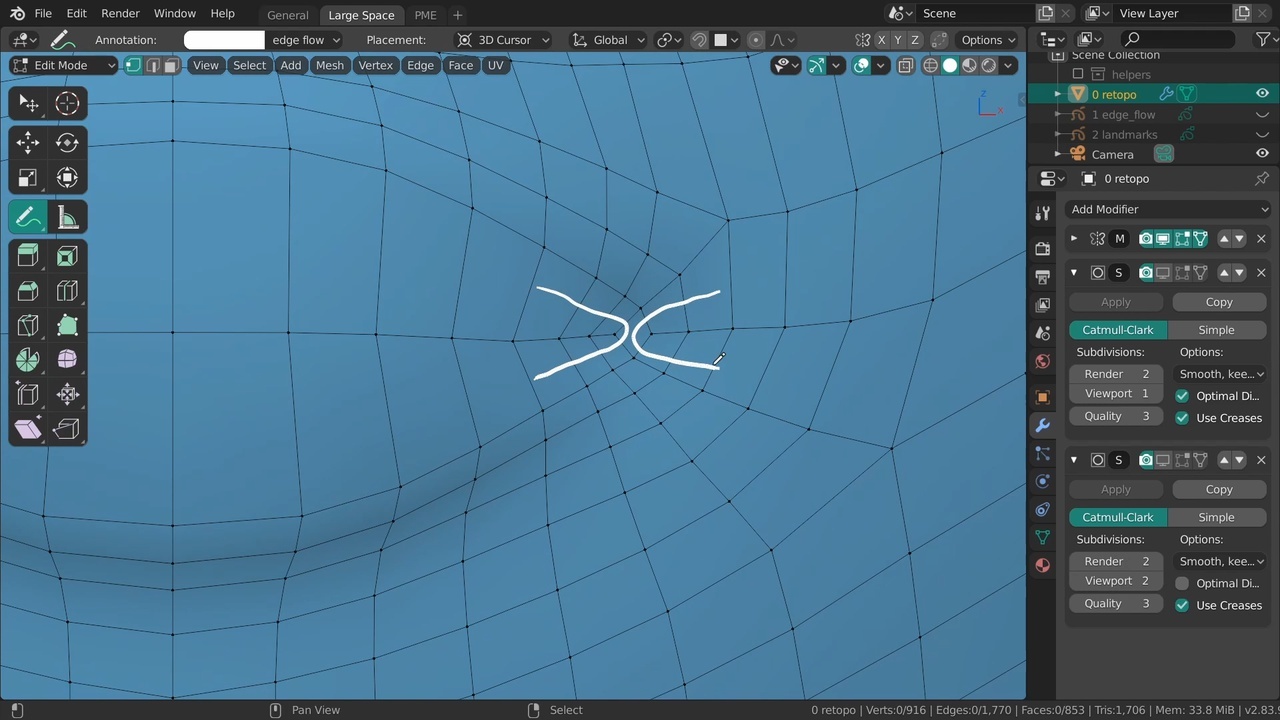Open the Edit Mode dropdown
Viewport: 1280px width, 720px height.
click(64, 65)
